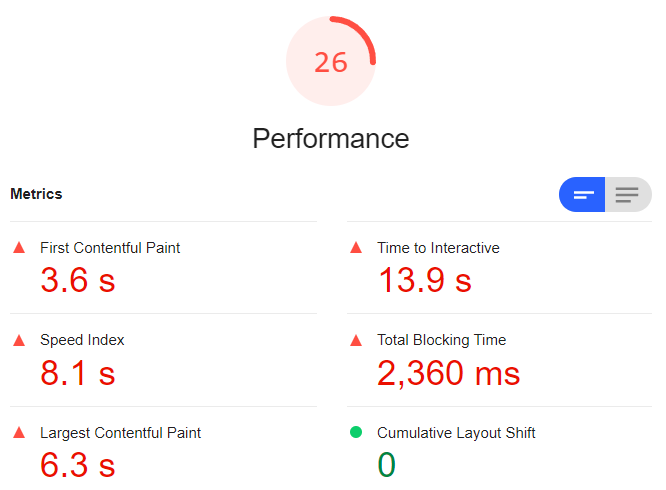Click the red triangle beside Speed Index

click(19, 340)
